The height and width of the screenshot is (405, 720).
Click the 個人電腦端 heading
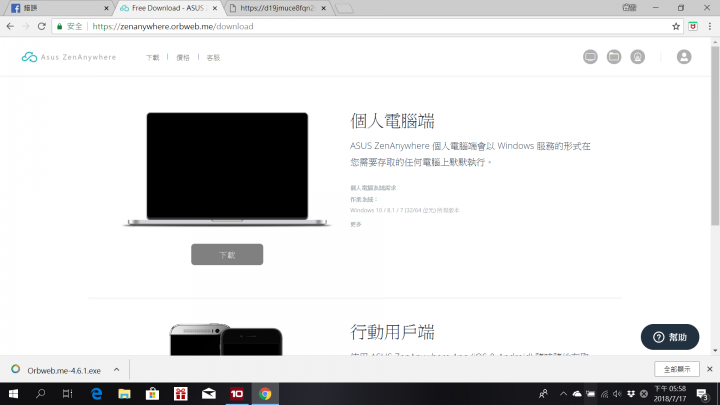392,121
